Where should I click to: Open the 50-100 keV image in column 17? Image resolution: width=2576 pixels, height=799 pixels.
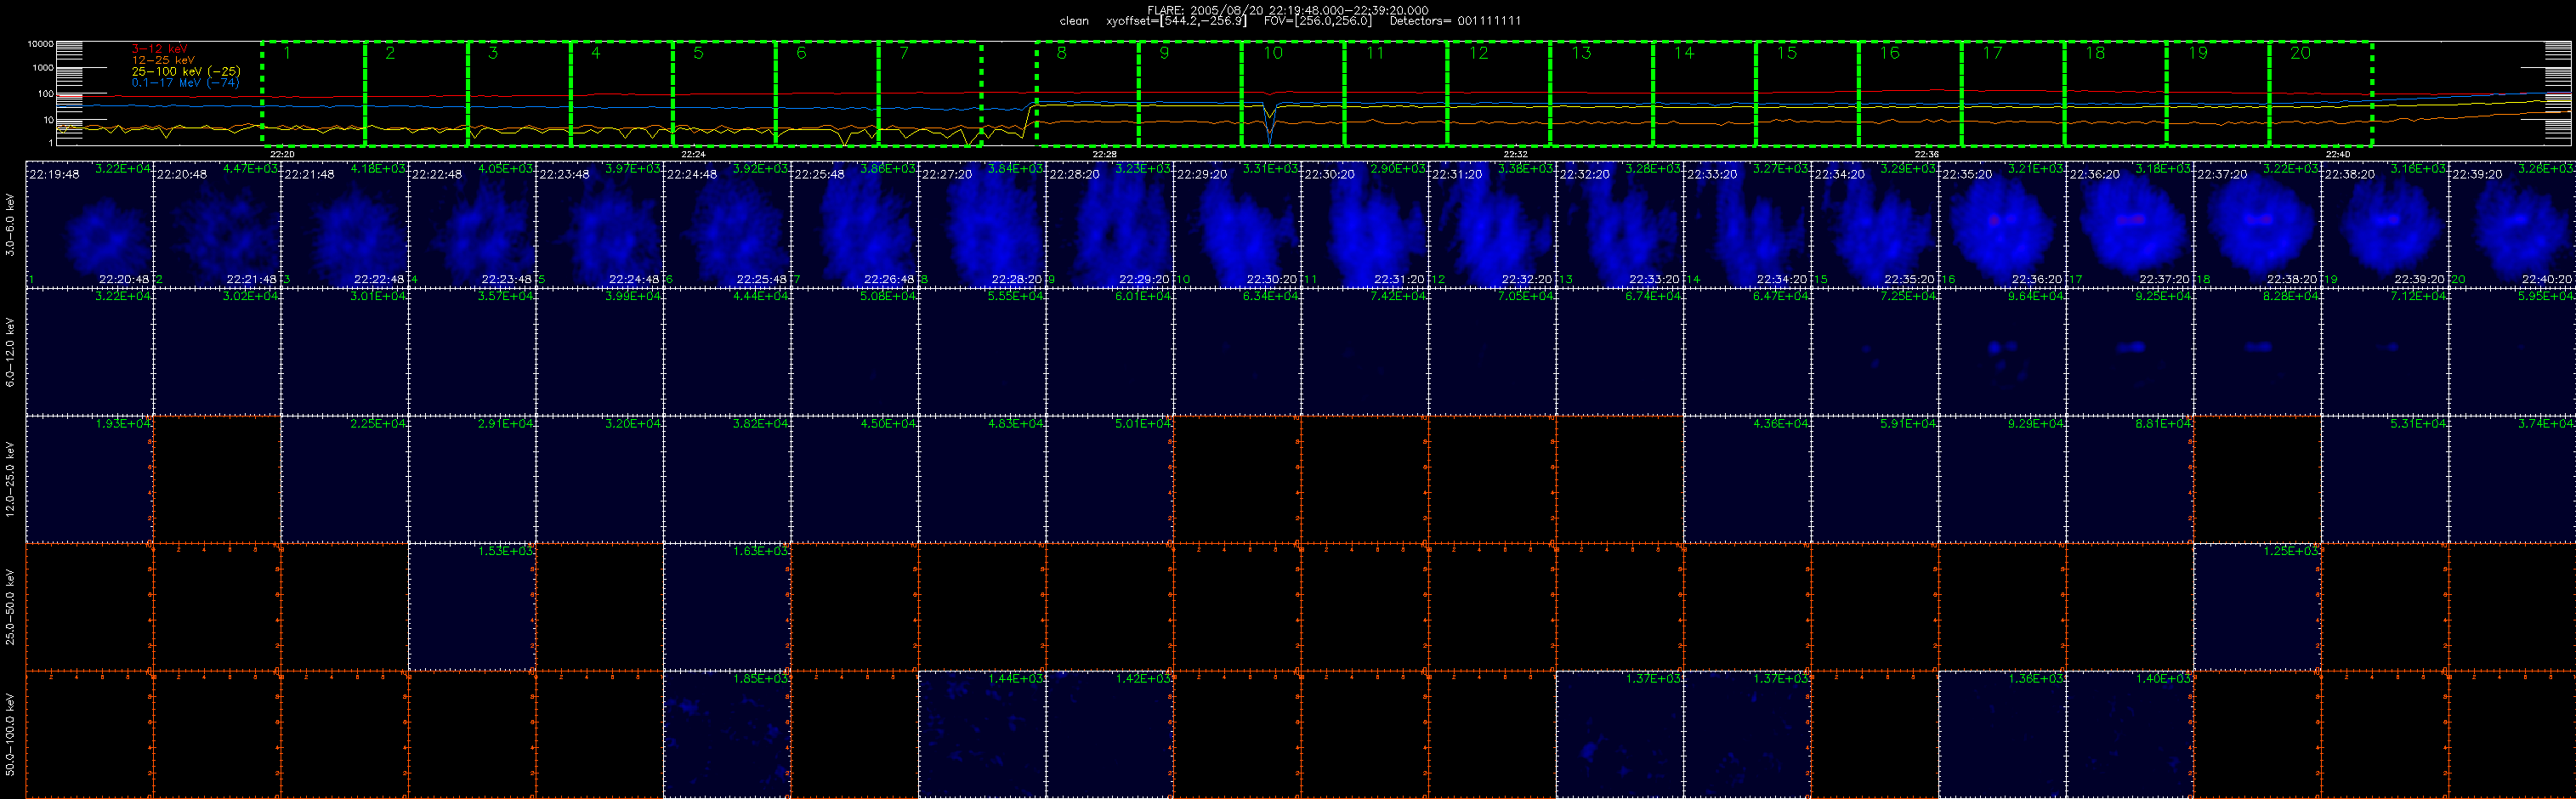pyautogui.click(x=2130, y=735)
